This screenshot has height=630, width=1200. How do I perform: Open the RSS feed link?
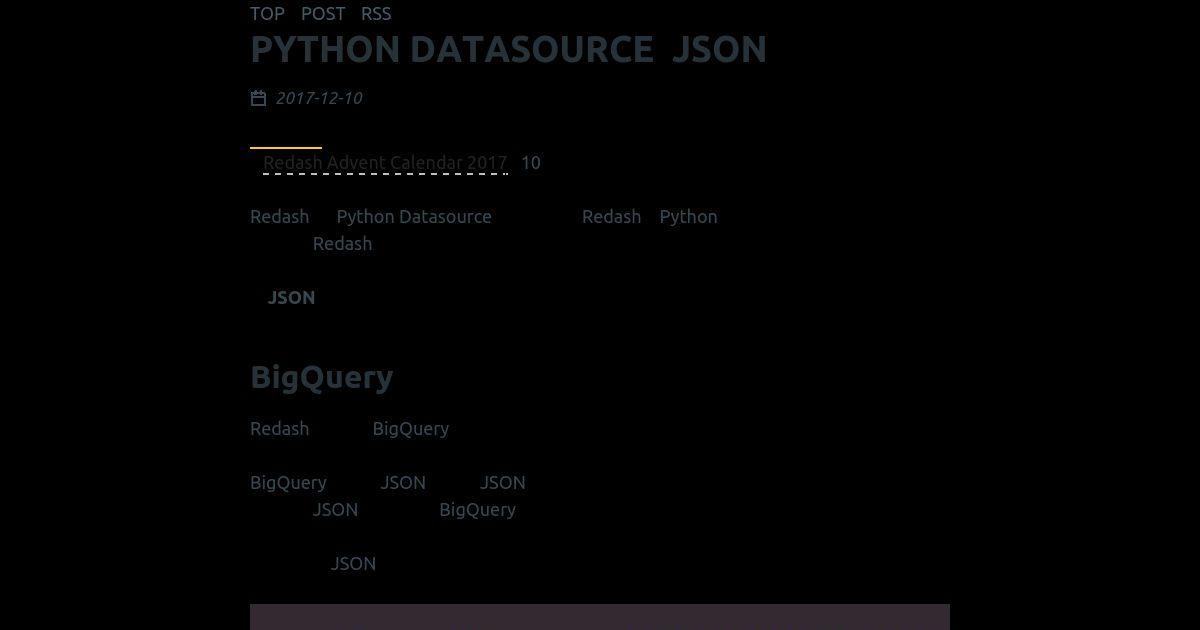[376, 14]
